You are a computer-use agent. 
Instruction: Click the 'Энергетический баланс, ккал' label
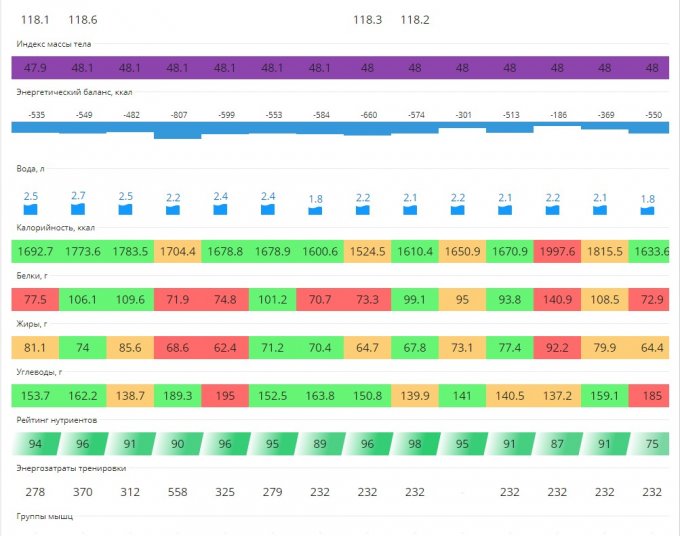click(75, 92)
